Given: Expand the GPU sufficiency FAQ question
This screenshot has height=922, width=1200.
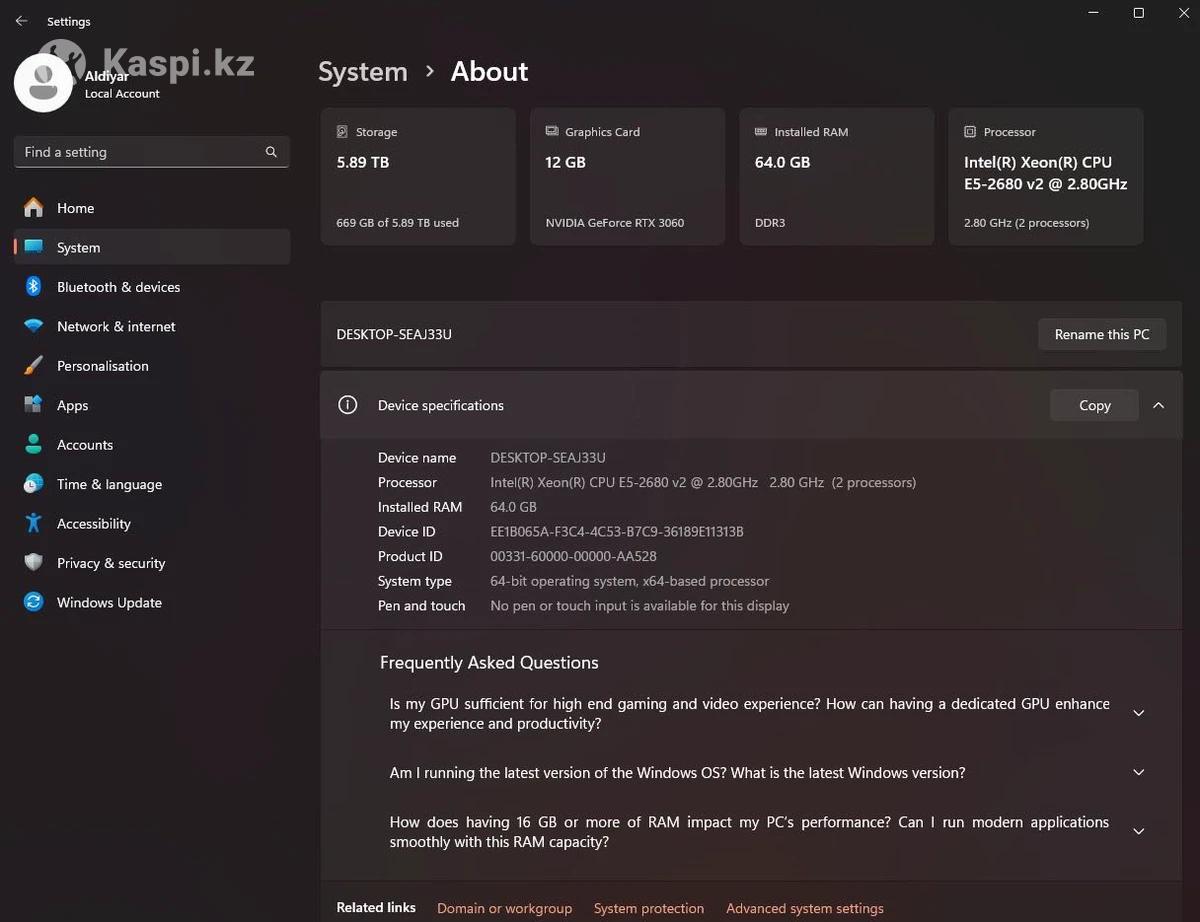Looking at the screenshot, I should [1138, 713].
